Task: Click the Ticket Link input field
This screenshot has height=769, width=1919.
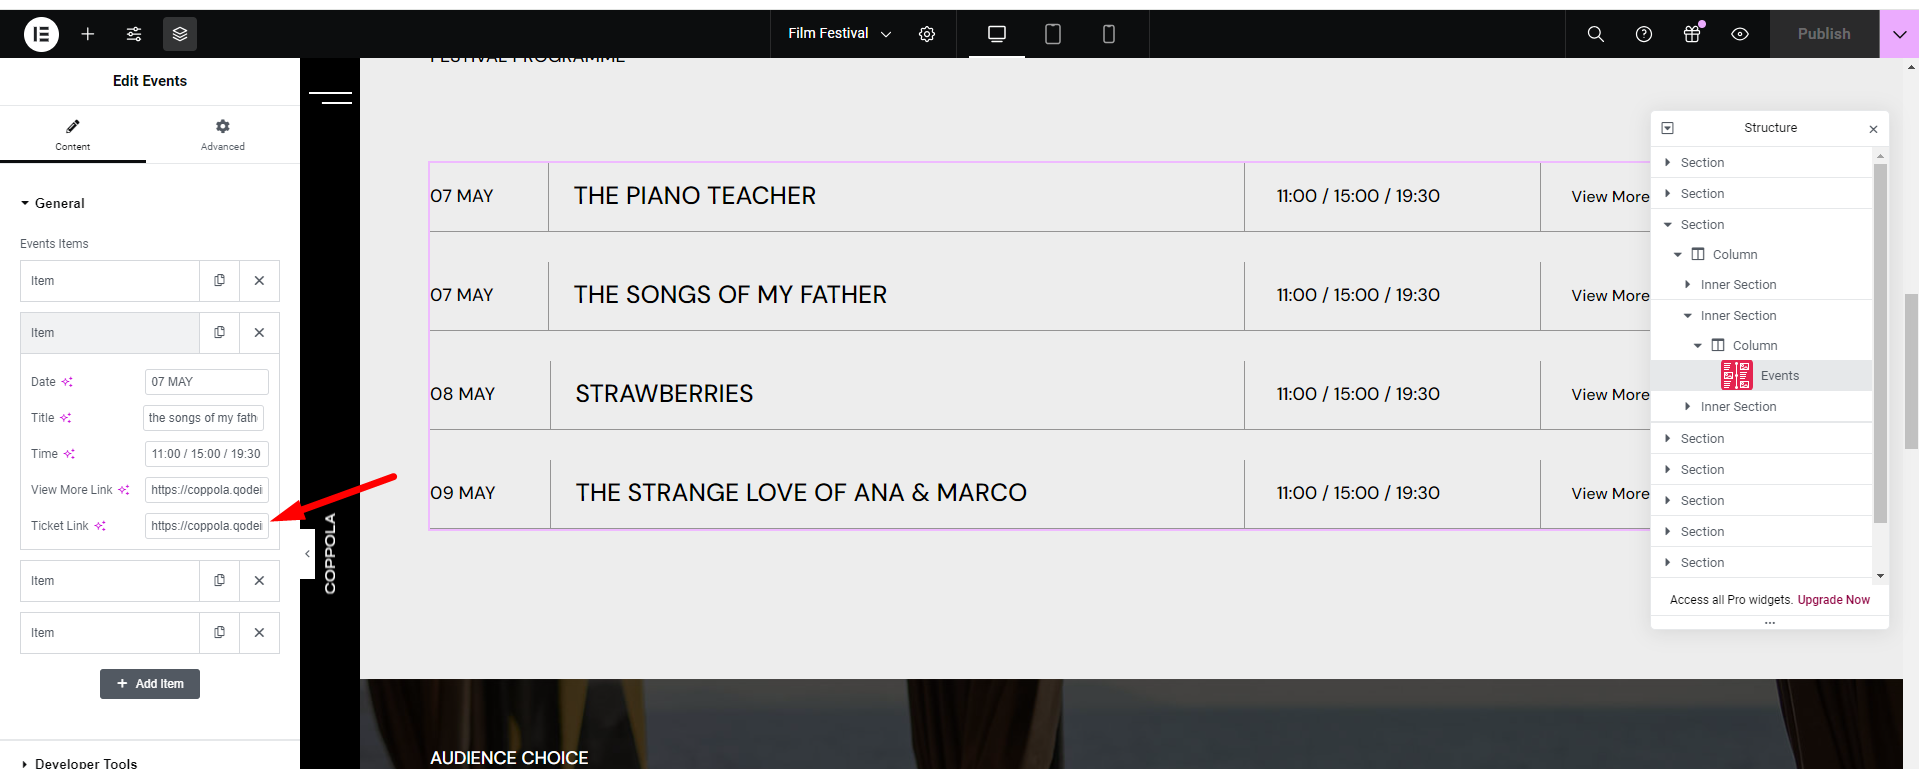Action: pos(207,526)
